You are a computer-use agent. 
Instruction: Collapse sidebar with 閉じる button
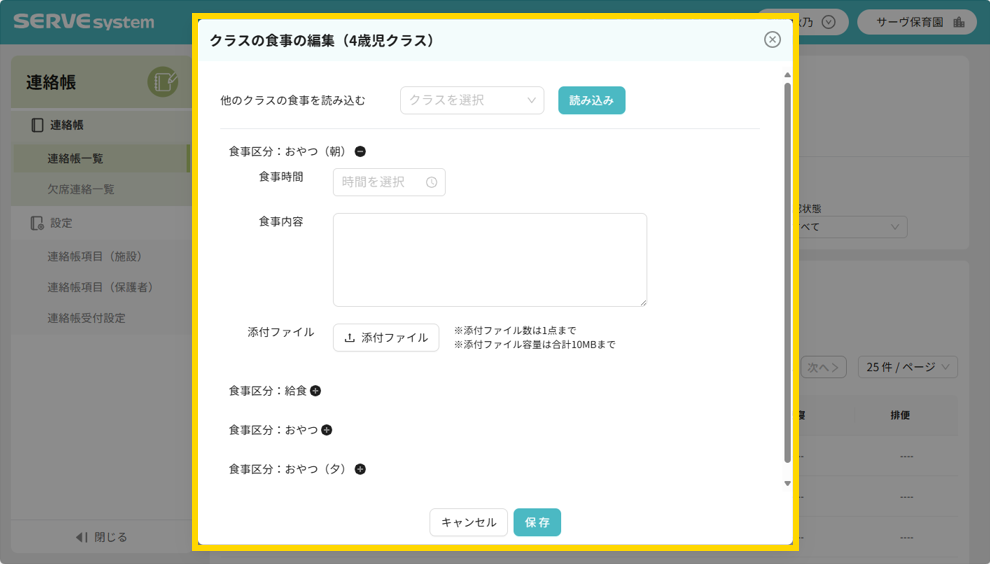pyautogui.click(x=102, y=537)
